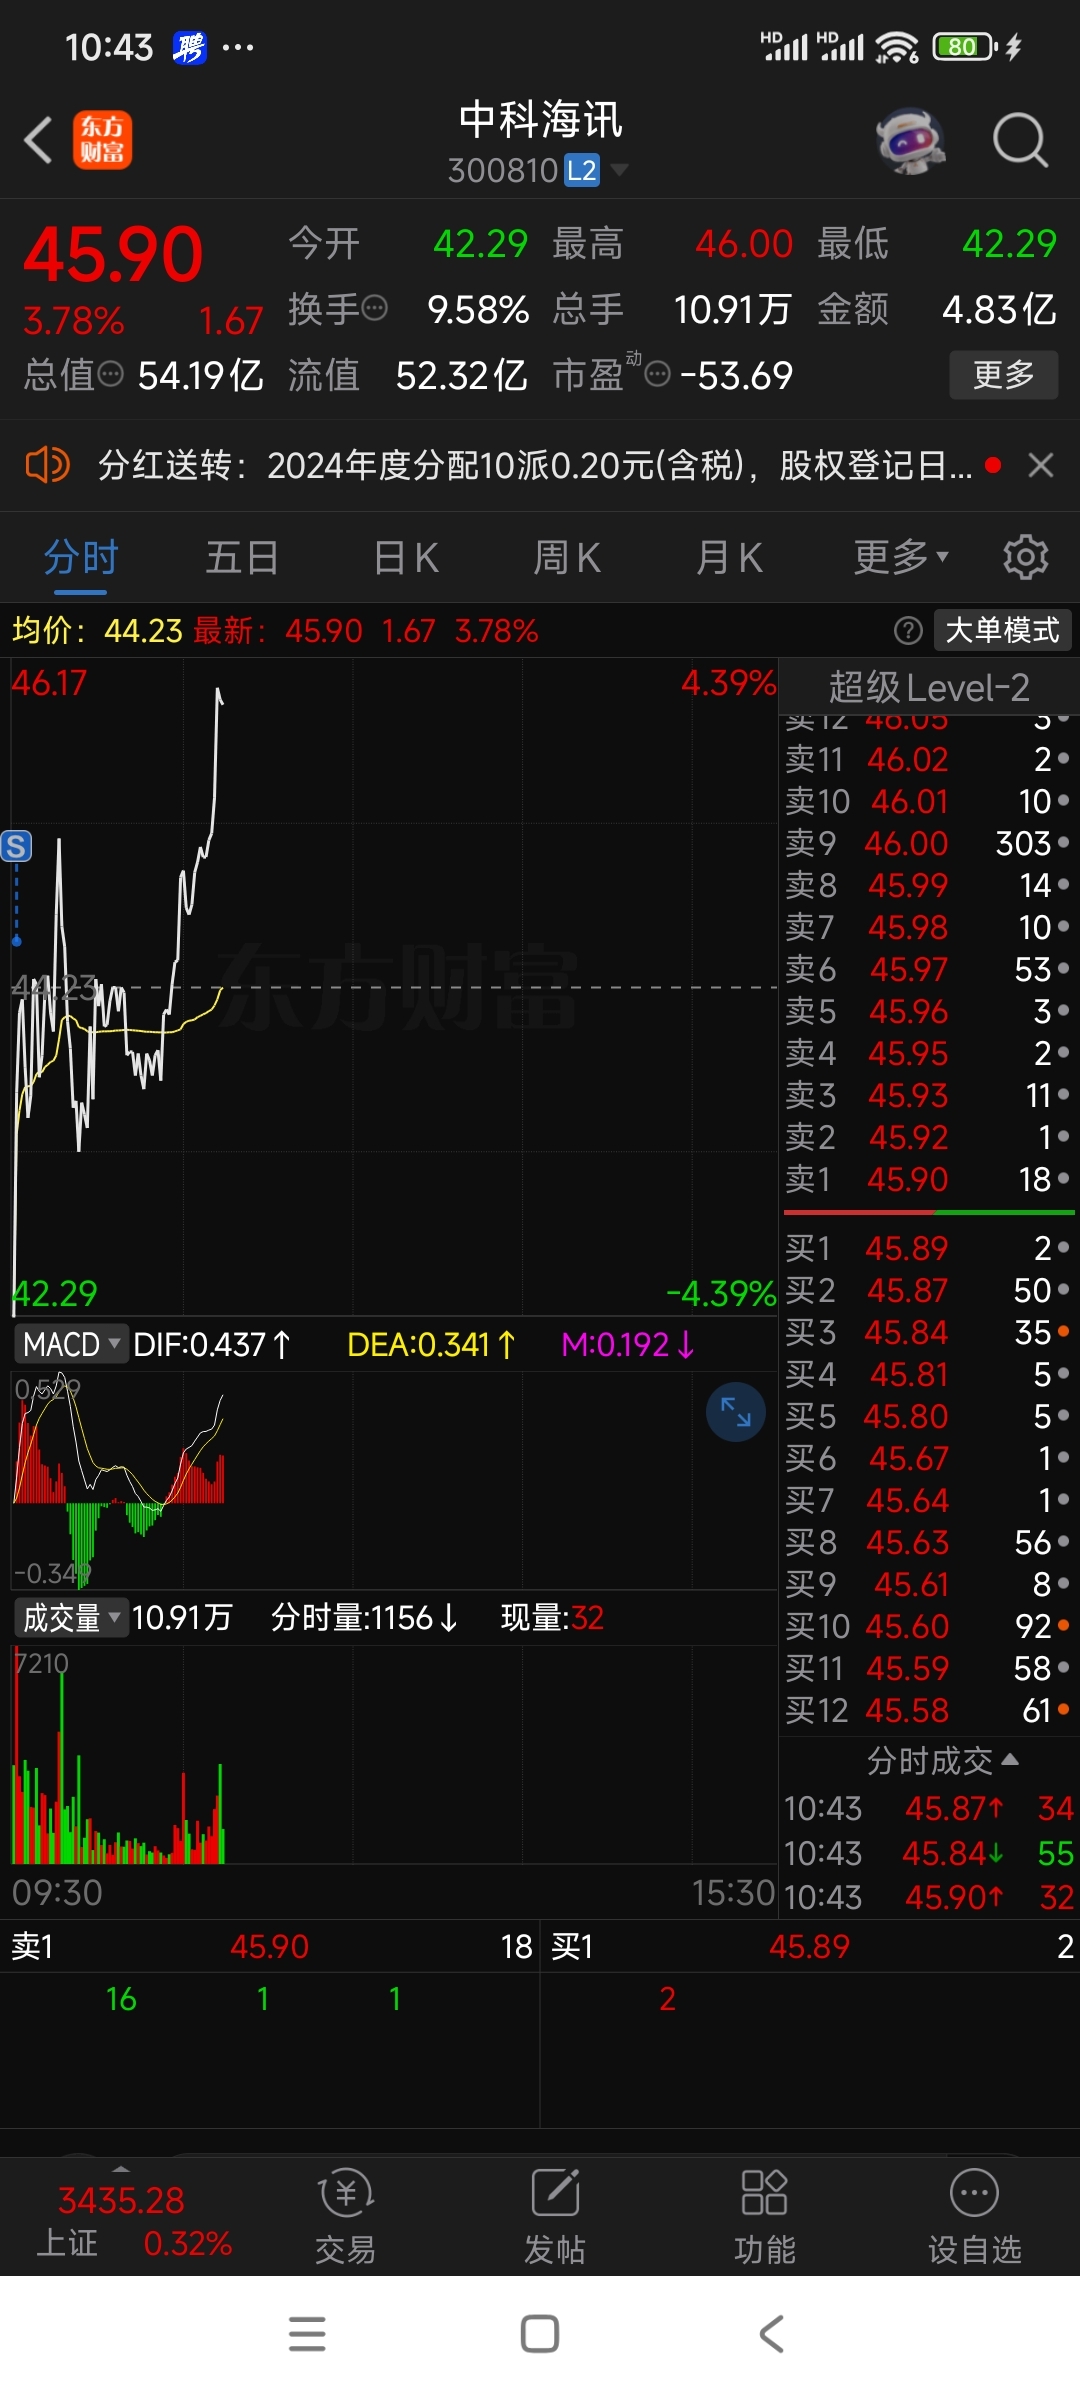Tap the bottom 买1 45.89 queue header
This screenshot has width=1080, height=2400.
pos(810,1946)
